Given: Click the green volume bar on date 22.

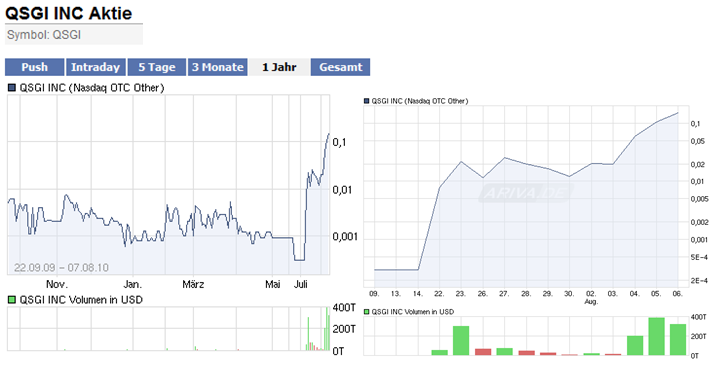Looking at the screenshot, I should (x=439, y=352).
